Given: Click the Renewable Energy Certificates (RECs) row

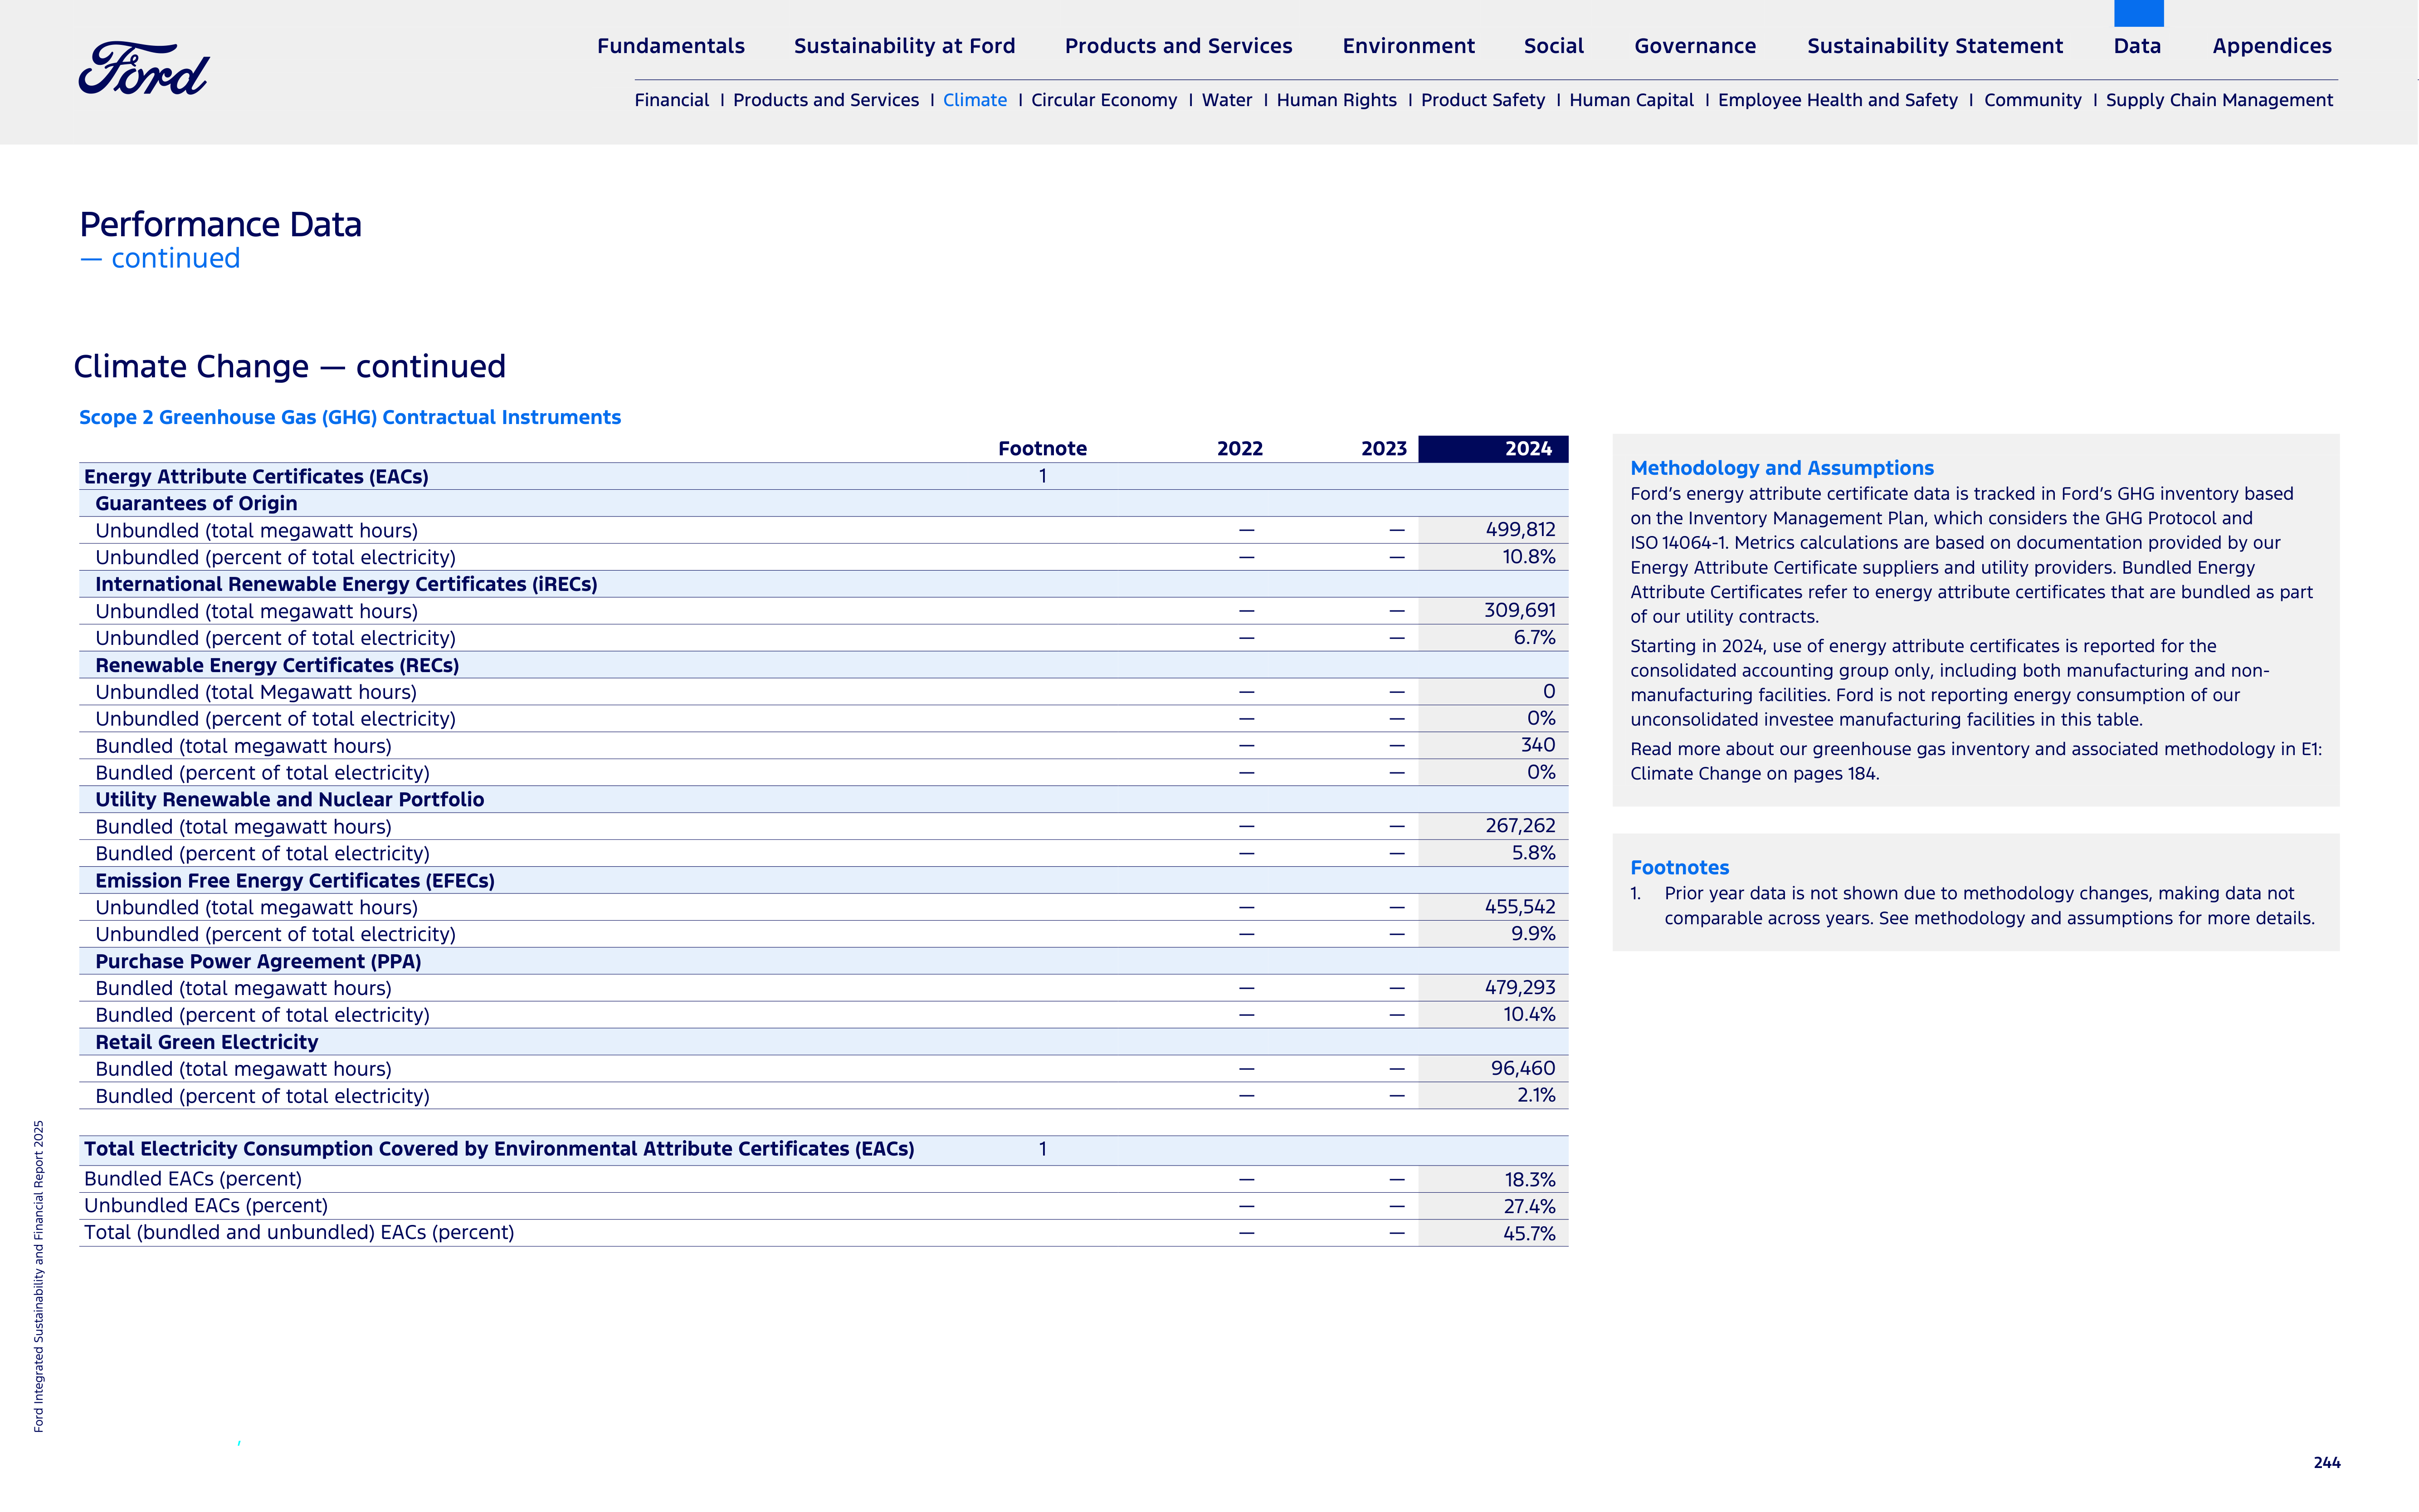Looking at the screenshot, I should click(x=823, y=665).
